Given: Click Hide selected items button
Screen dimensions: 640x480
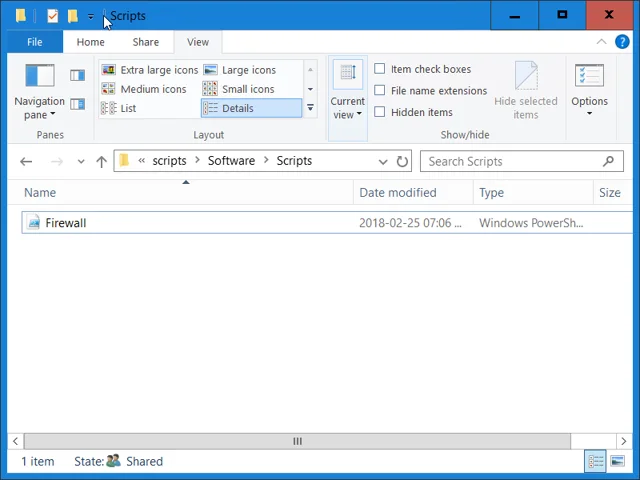Looking at the screenshot, I should tap(526, 91).
